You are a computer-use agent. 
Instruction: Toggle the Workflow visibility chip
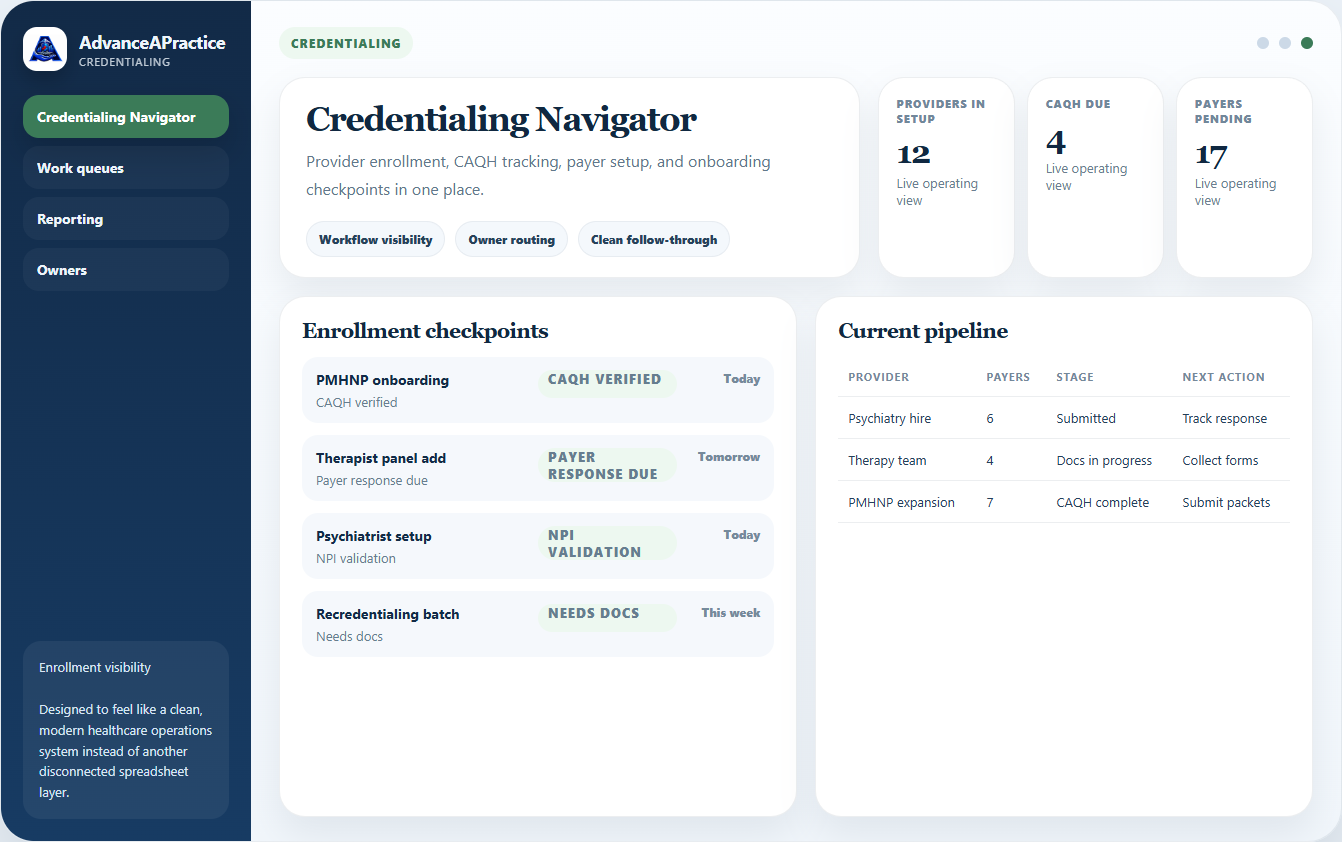375,239
